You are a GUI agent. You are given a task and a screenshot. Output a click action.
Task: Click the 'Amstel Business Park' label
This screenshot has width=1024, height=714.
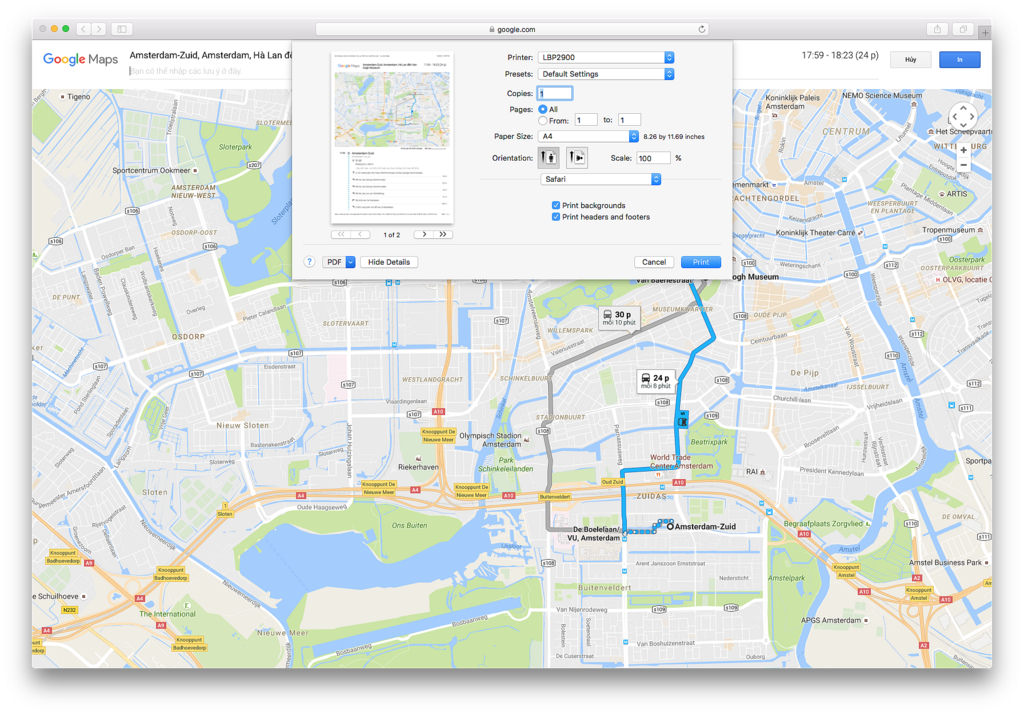945,562
